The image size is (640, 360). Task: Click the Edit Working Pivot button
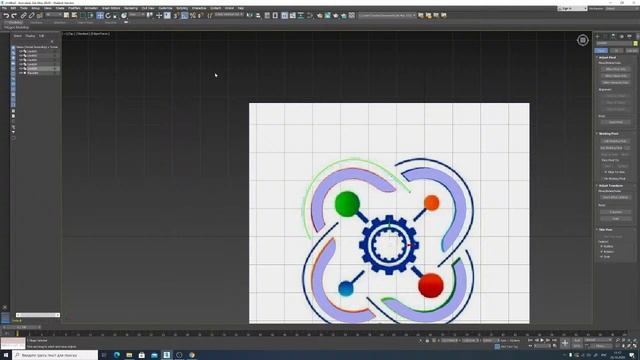tap(616, 141)
